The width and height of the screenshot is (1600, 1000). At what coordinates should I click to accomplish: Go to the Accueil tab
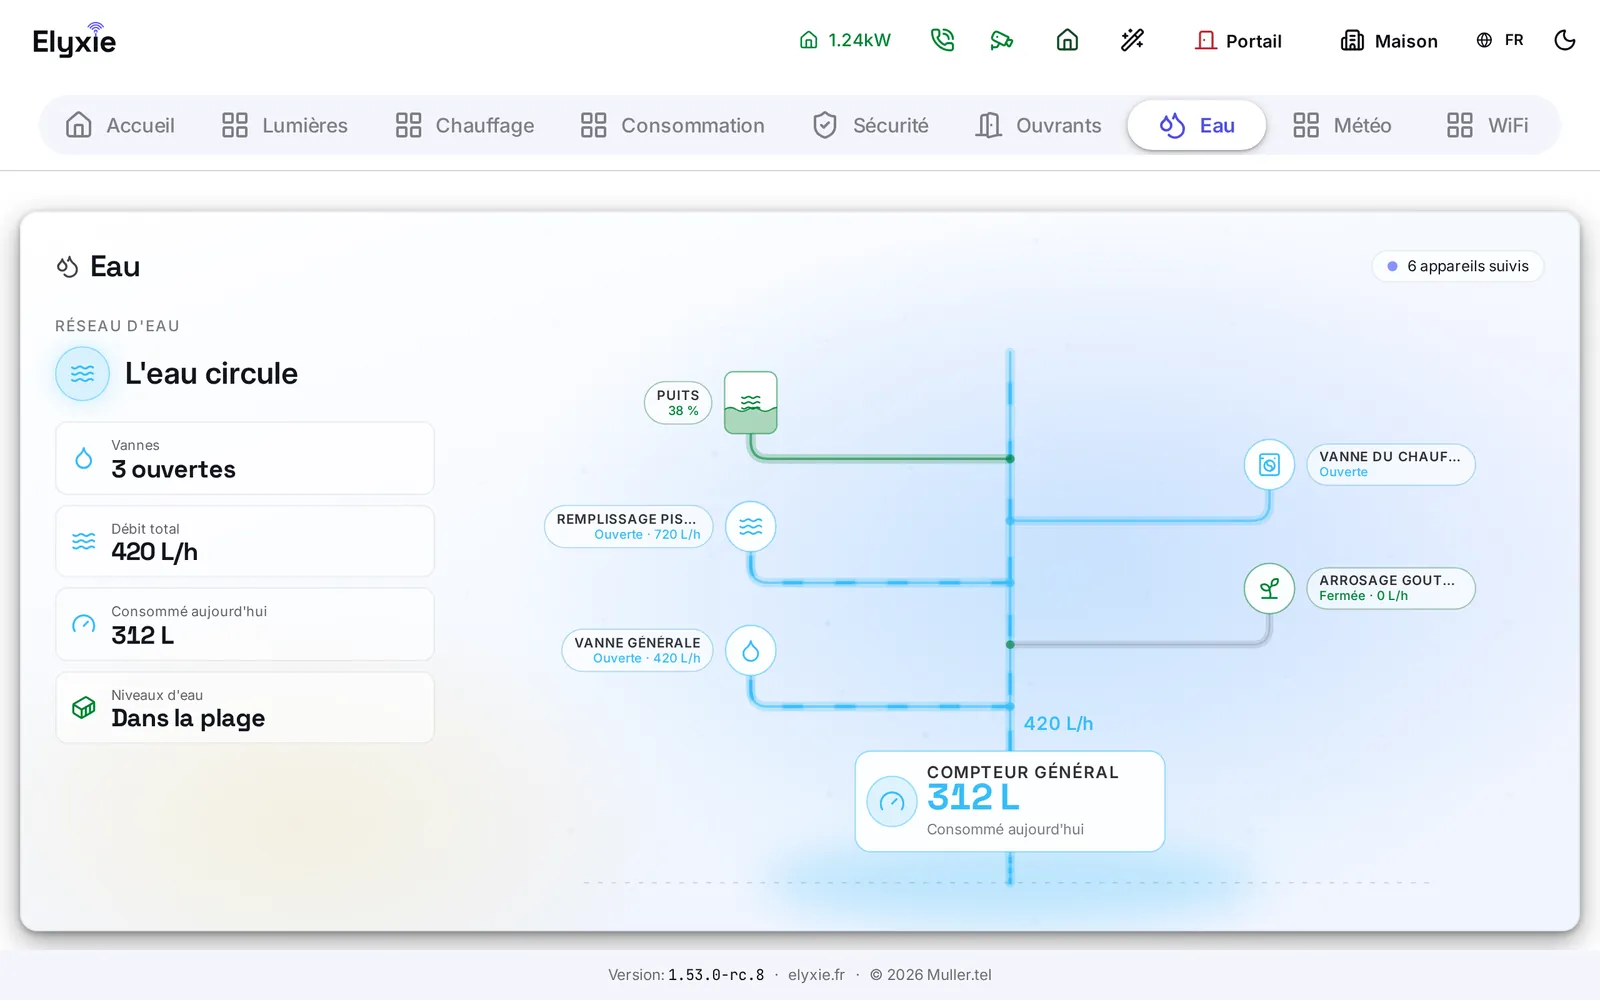coord(120,125)
